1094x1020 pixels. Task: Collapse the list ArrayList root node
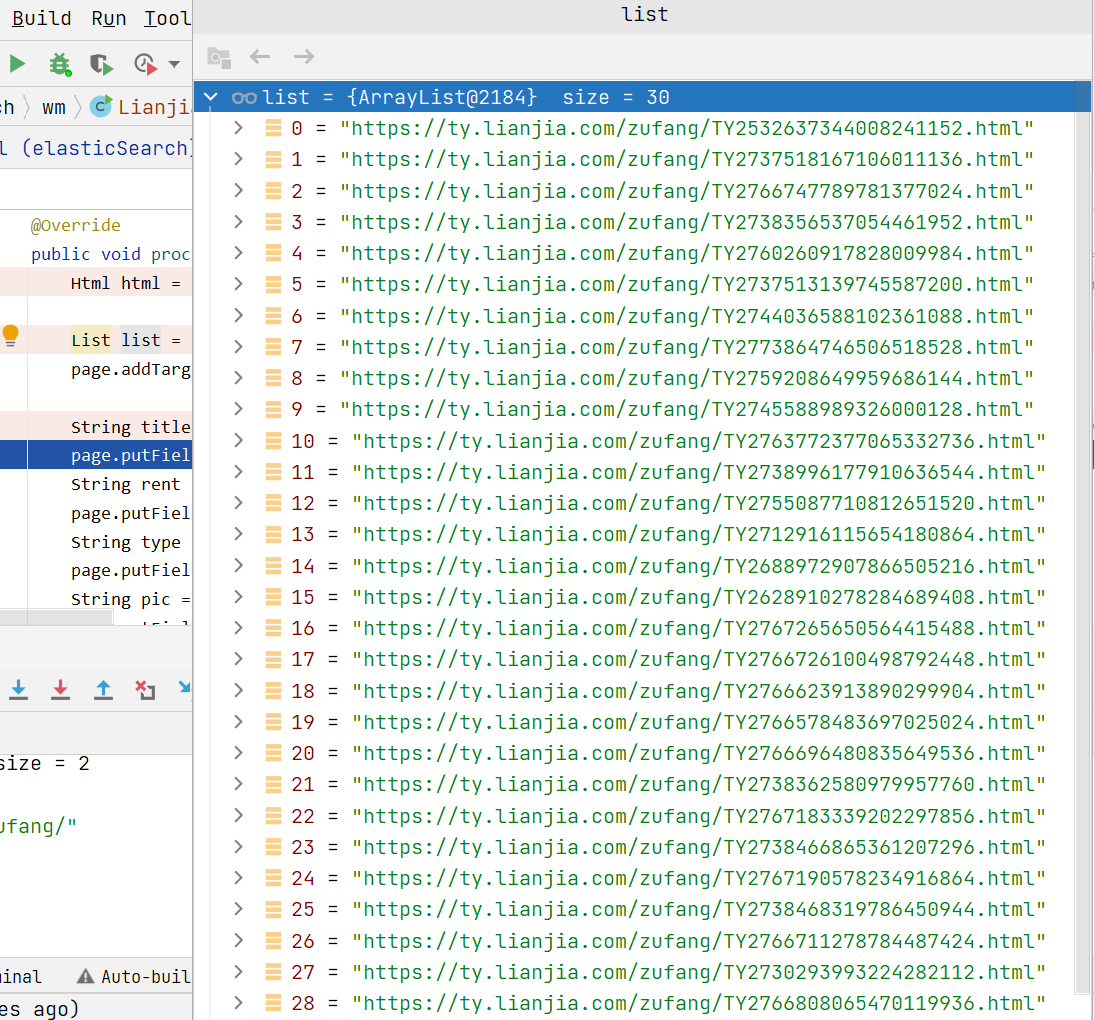coord(211,97)
